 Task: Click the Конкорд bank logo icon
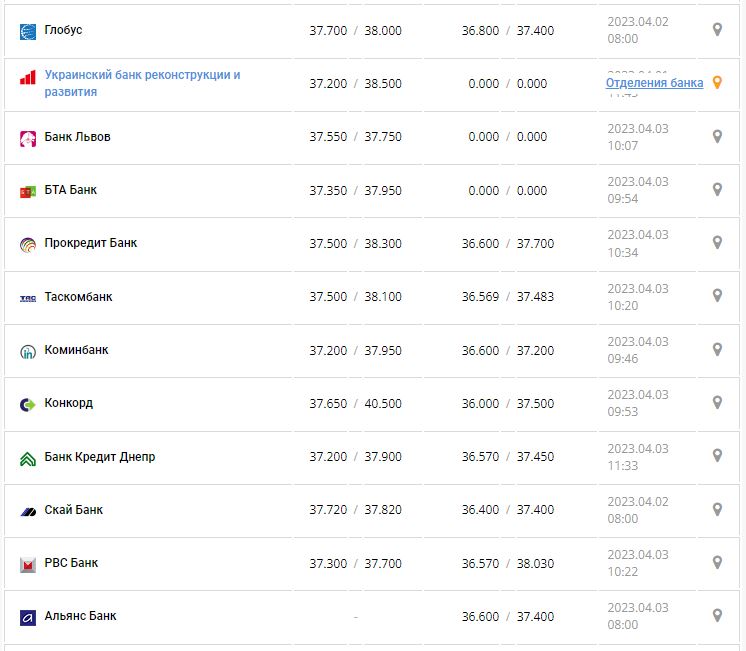pos(28,404)
